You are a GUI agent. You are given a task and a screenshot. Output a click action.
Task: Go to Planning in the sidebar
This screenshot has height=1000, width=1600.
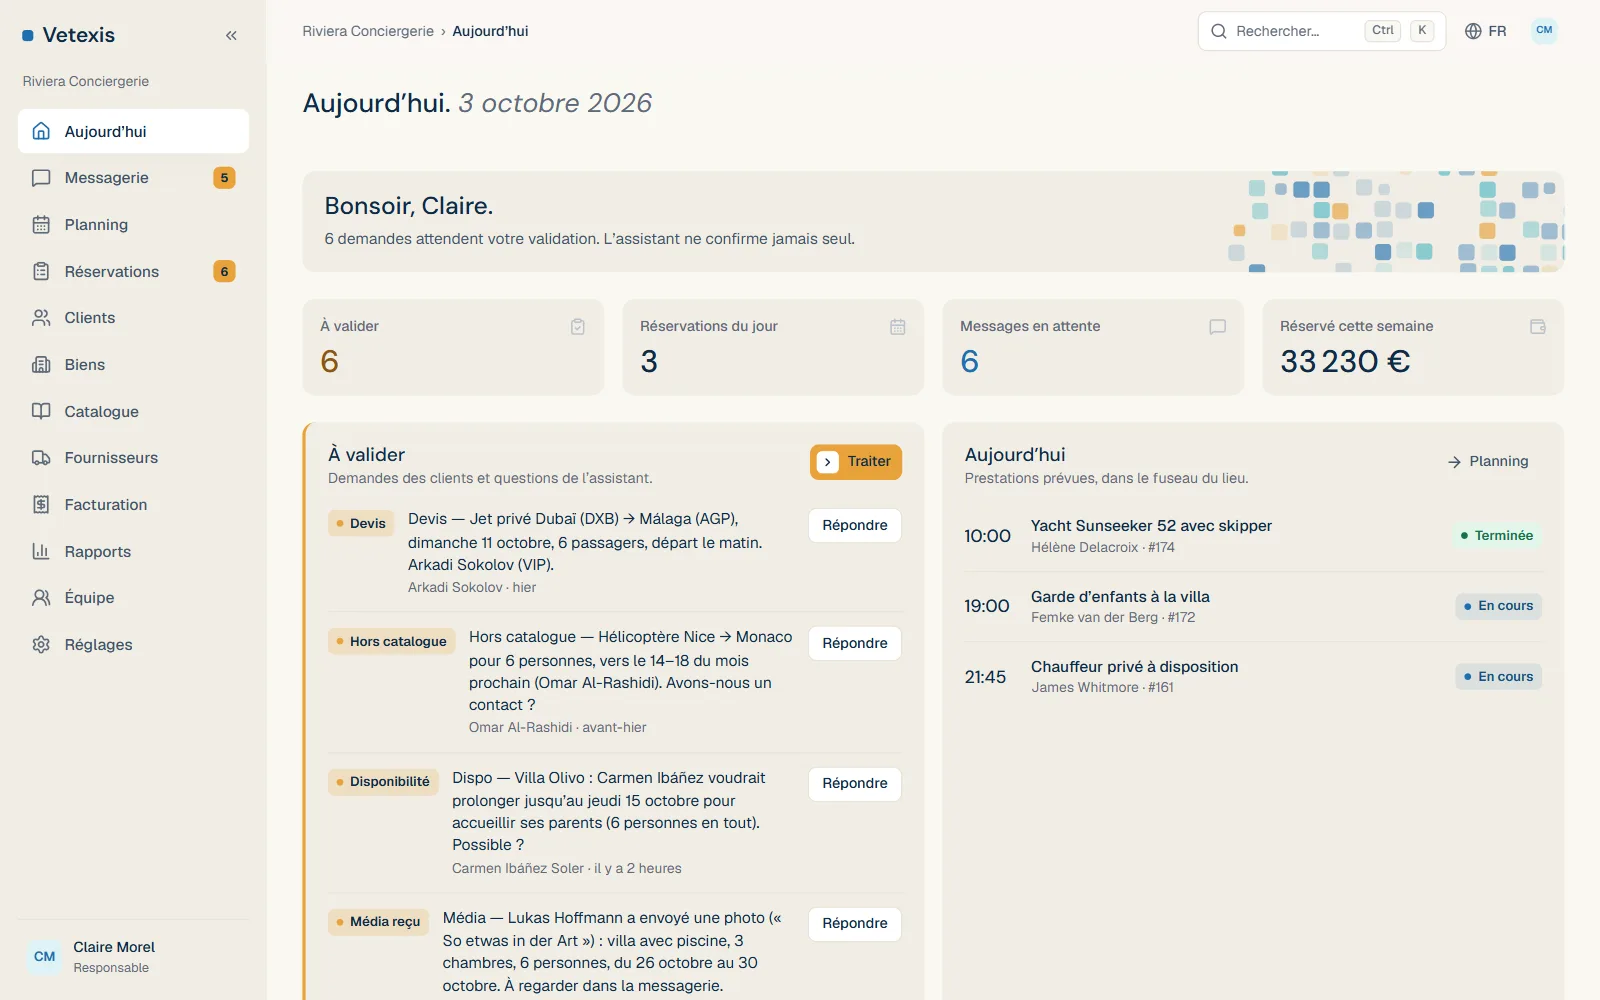click(133, 225)
